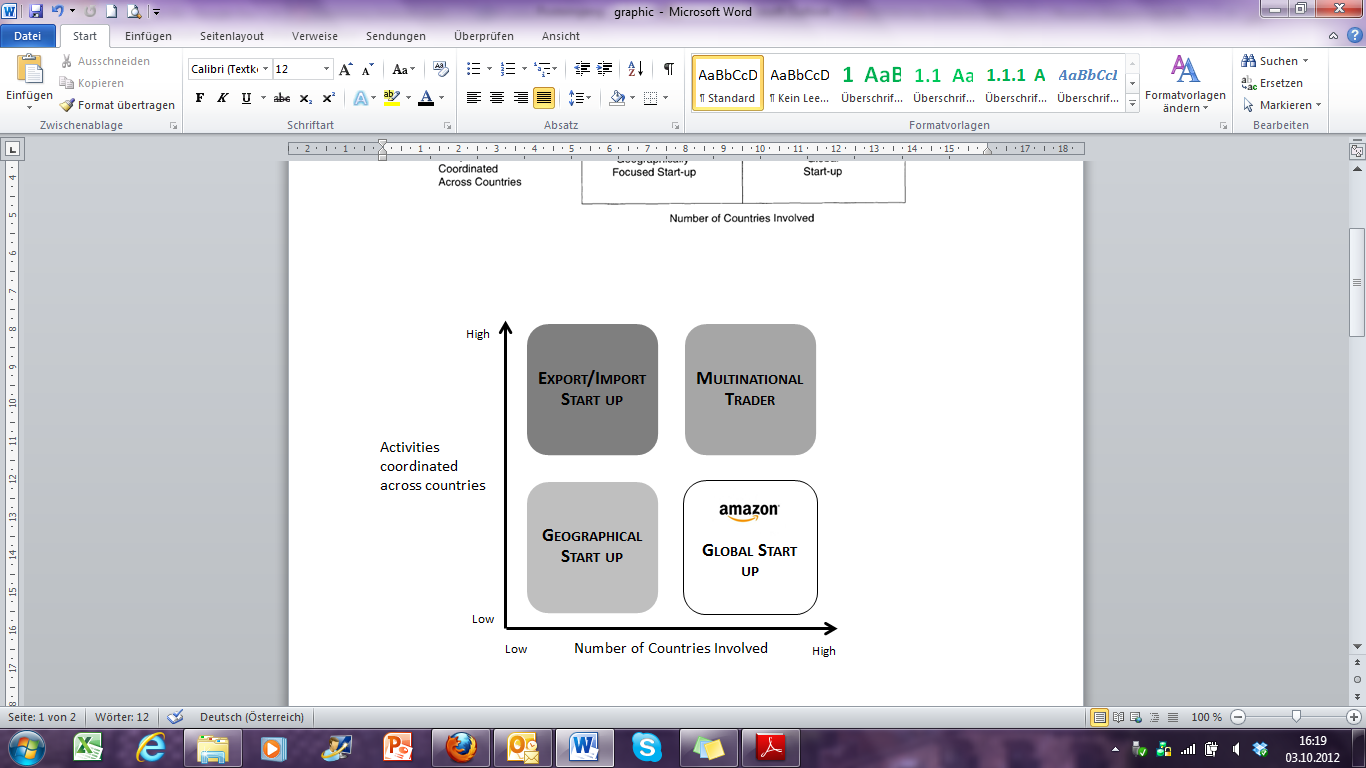Apply font color A button
This screenshot has height=768, width=1366.
[x=426, y=98]
